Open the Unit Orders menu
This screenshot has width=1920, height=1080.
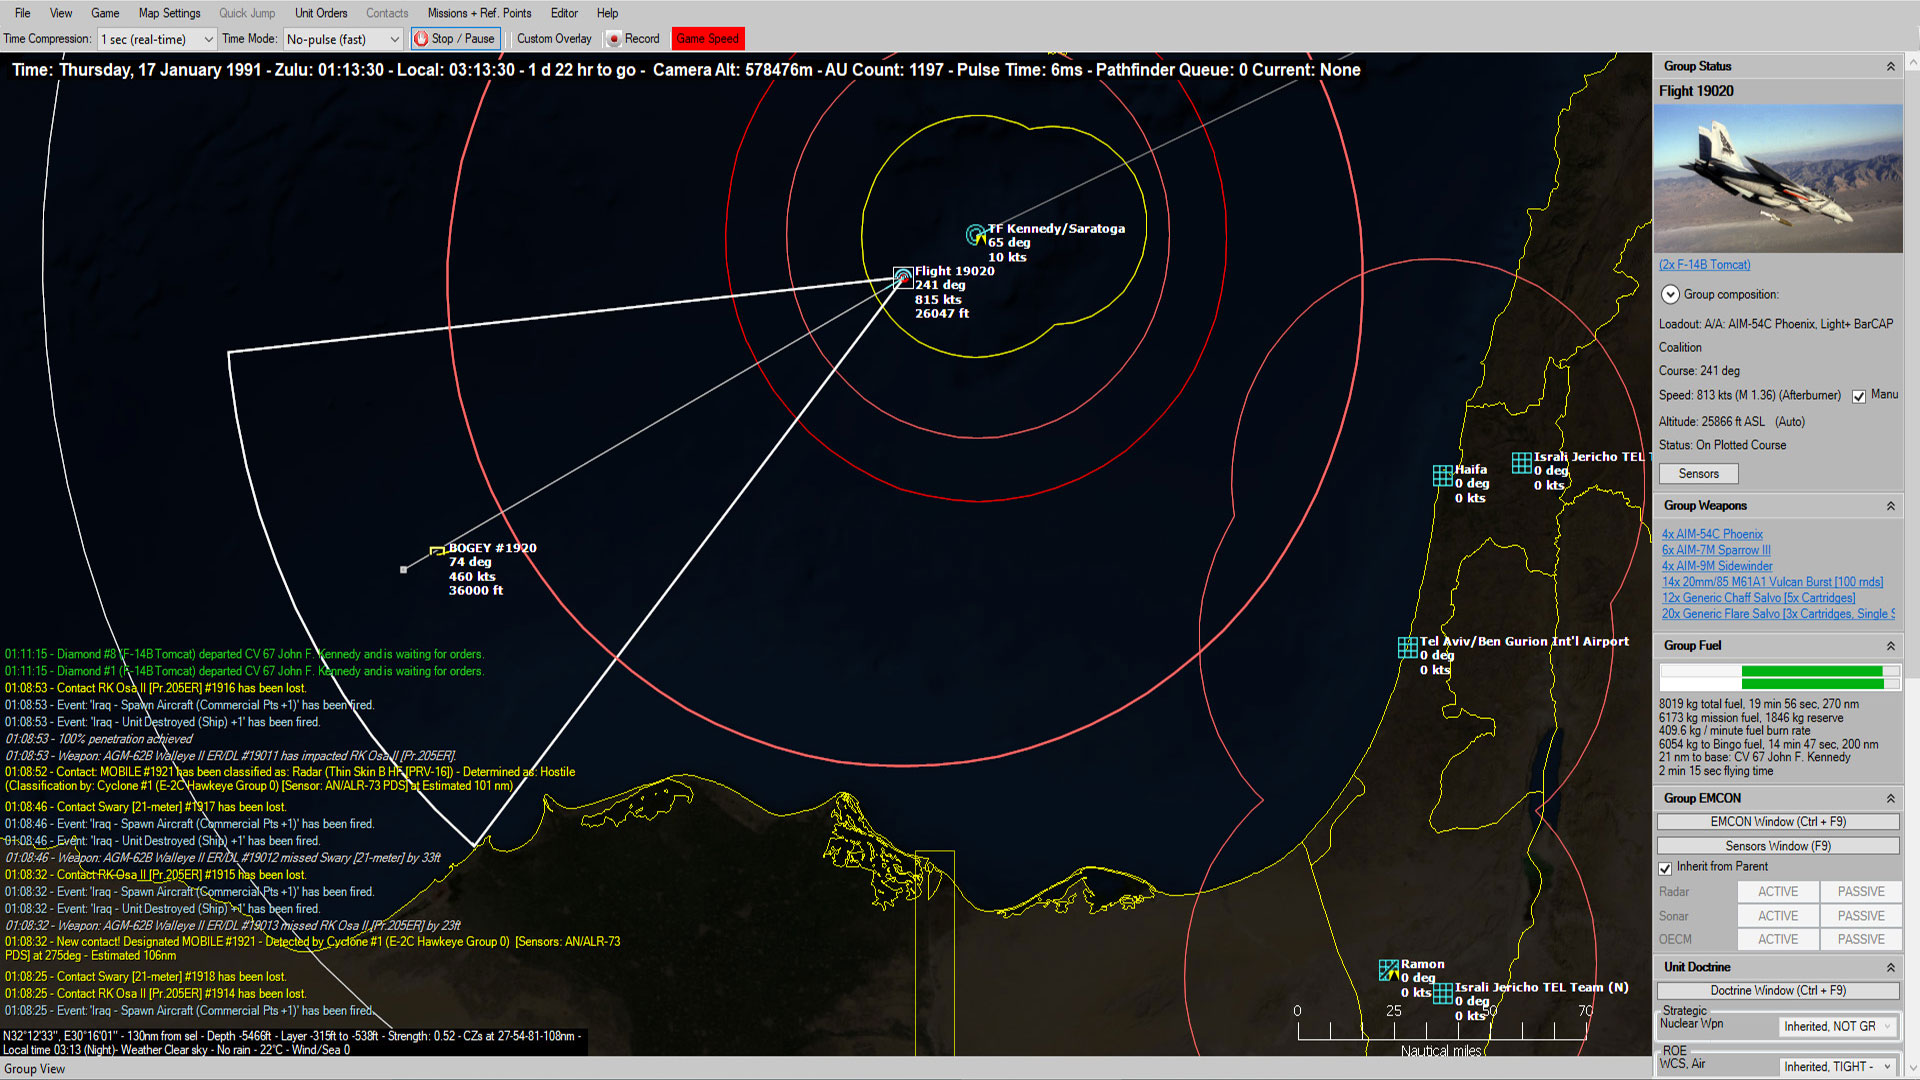320,13
